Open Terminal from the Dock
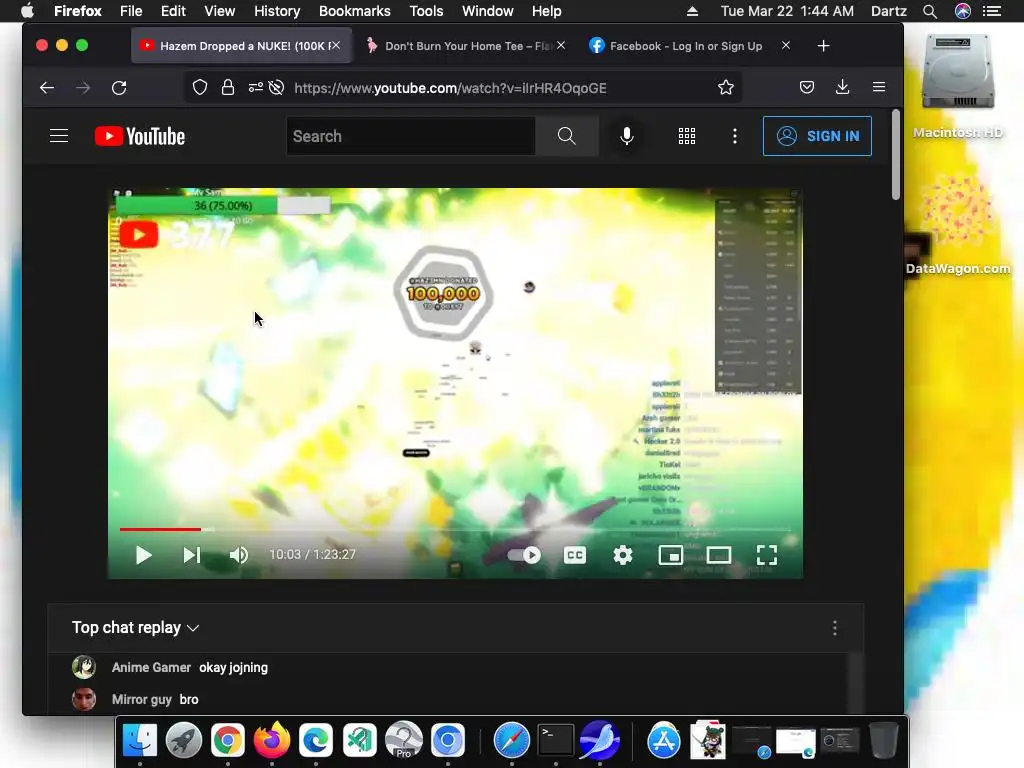 (x=556, y=740)
